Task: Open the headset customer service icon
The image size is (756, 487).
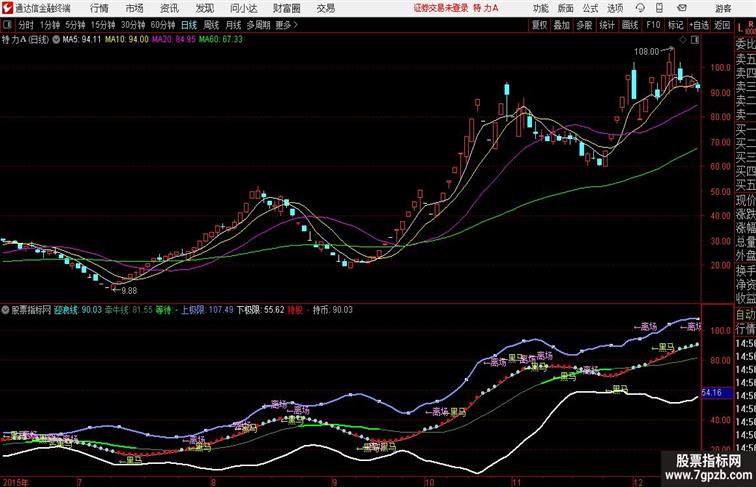Action: pyautogui.click(x=641, y=8)
